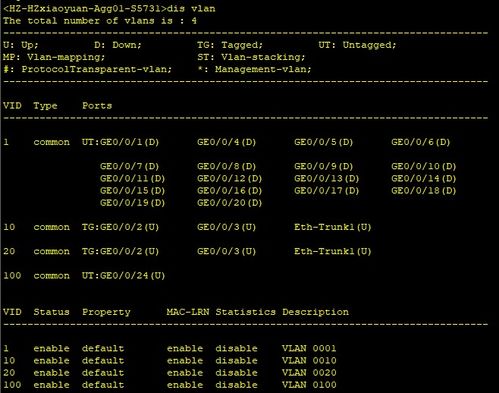Click TG:GE0/0/2(U) in VLAN 10 row
The image size is (499, 393).
coord(121,227)
